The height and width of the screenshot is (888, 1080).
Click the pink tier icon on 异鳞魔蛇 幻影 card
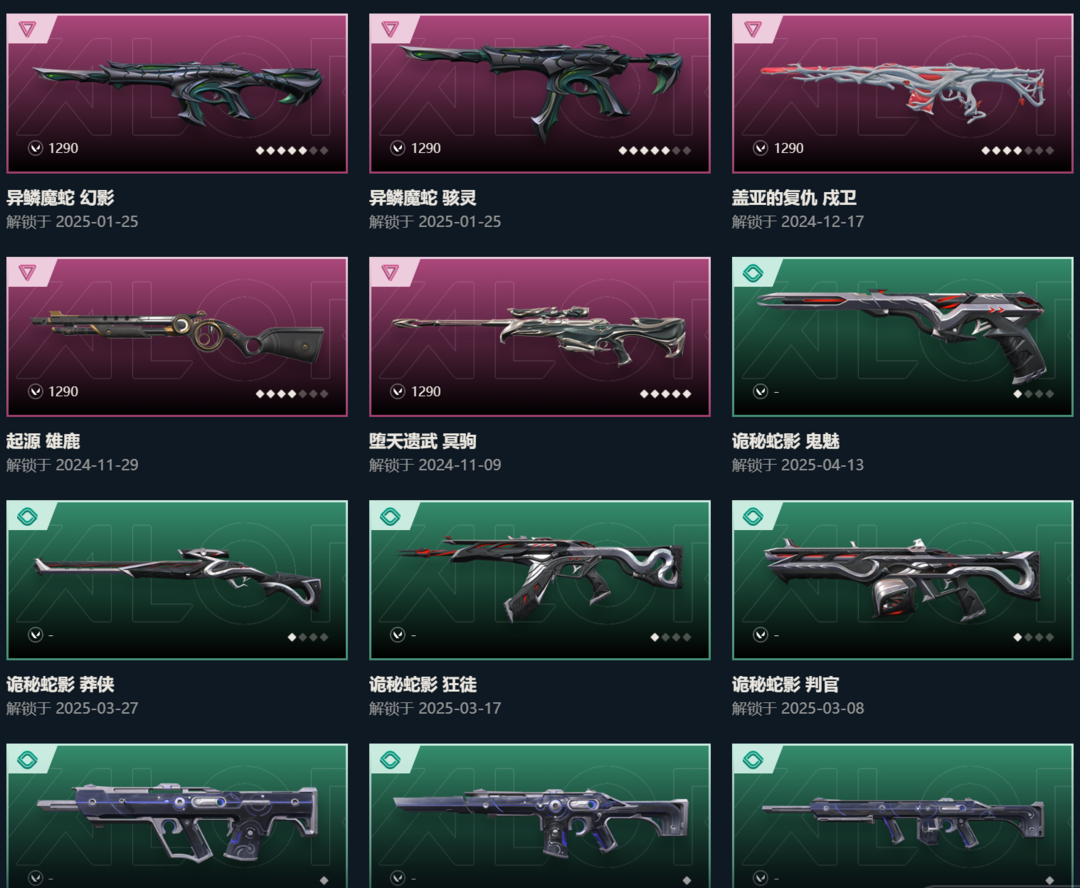pos(28,29)
